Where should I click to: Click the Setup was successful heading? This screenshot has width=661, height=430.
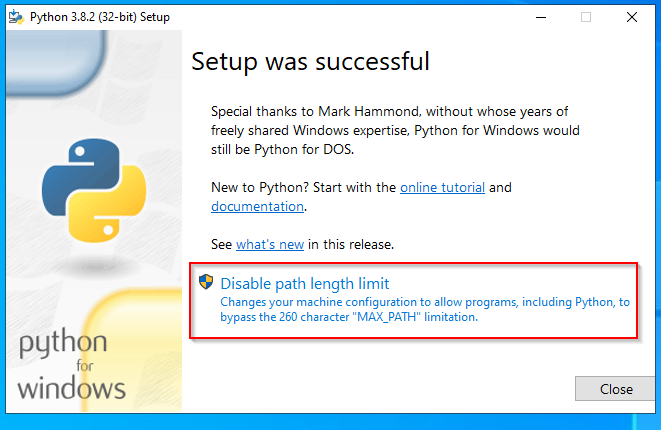coord(310,62)
